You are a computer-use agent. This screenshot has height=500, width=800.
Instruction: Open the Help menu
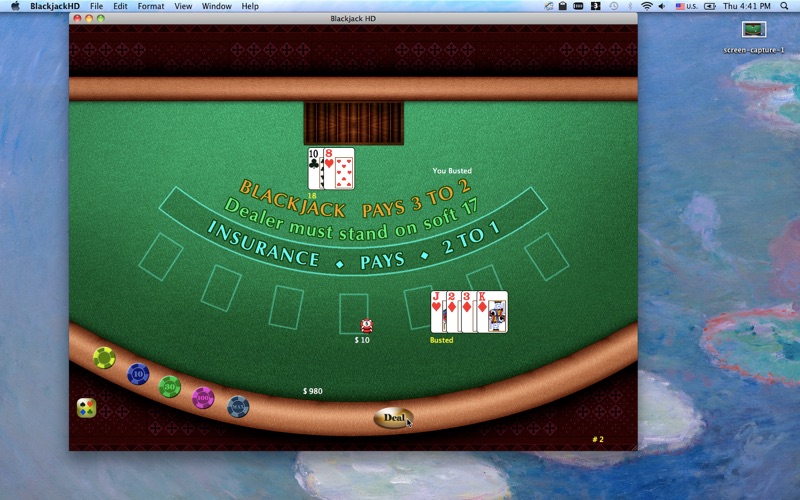coord(250,6)
